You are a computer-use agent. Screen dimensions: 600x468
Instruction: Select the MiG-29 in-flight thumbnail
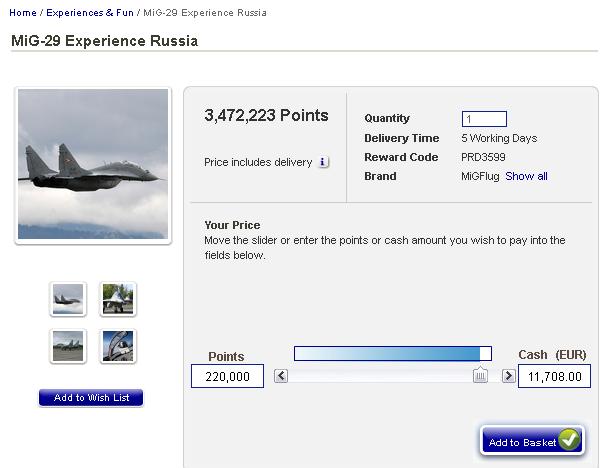tap(69, 298)
